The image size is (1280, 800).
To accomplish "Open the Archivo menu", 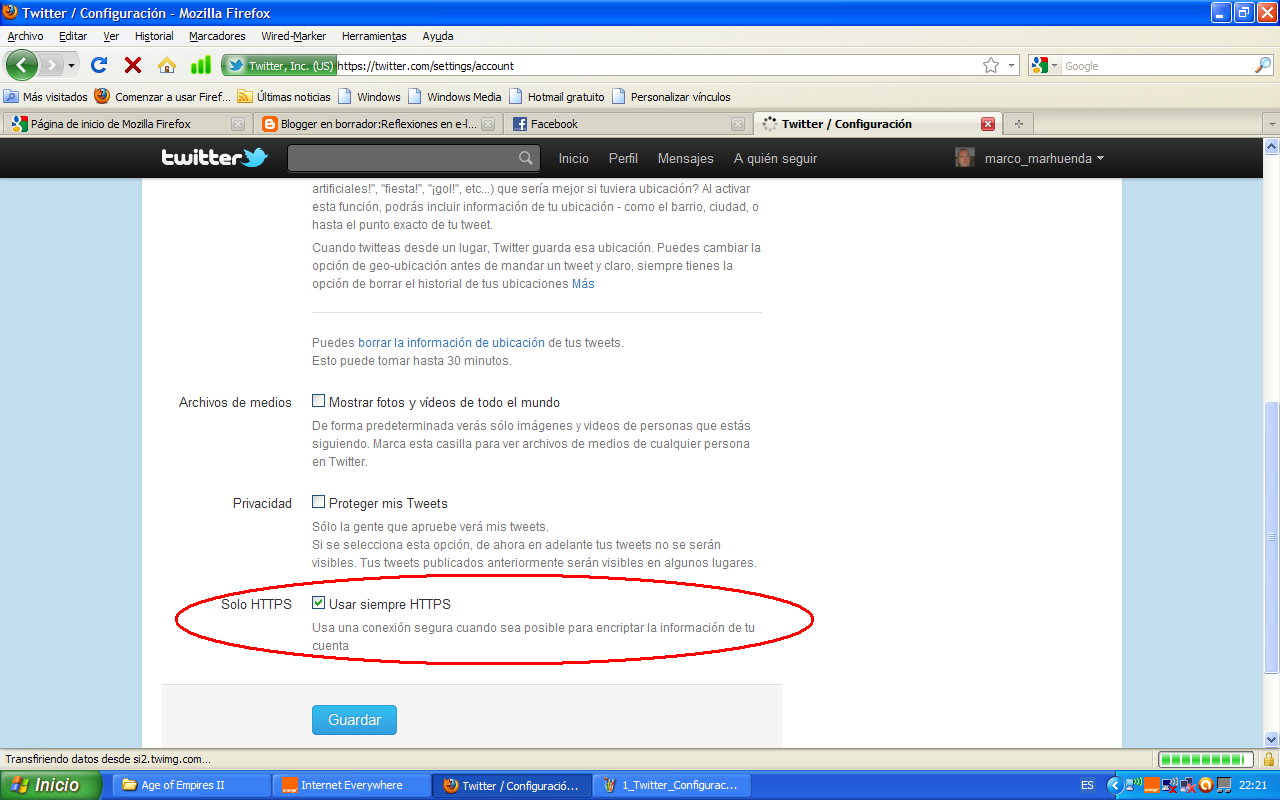I will click(x=26, y=36).
